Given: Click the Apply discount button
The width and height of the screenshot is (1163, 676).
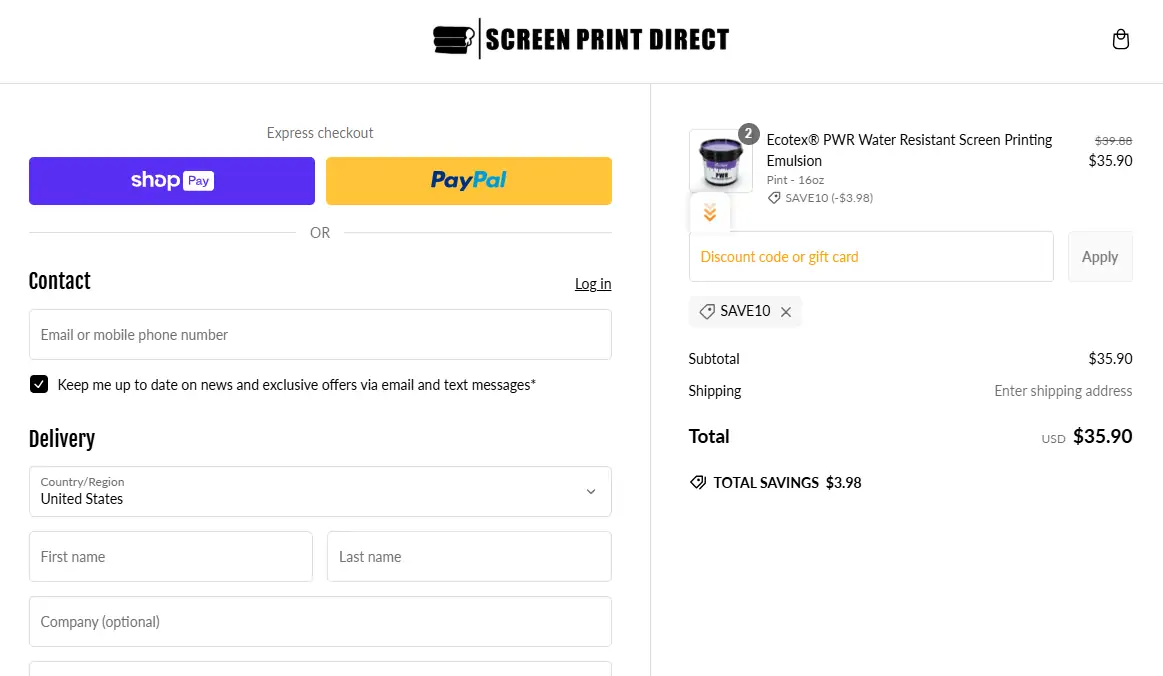Looking at the screenshot, I should coord(1100,257).
